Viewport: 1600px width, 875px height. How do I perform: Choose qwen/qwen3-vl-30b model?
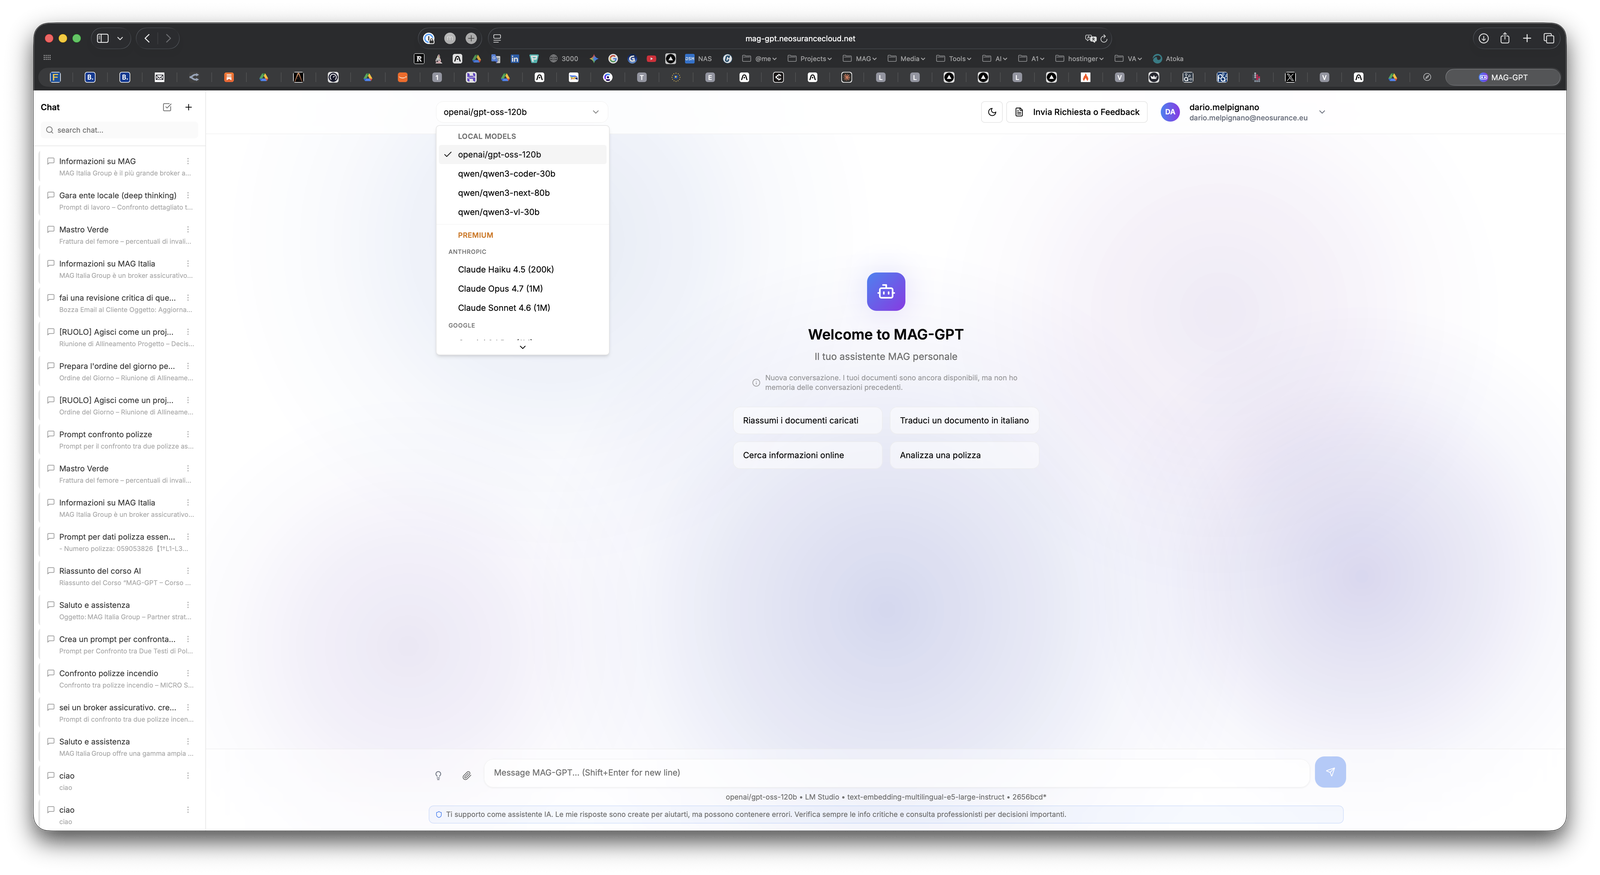[x=522, y=212]
